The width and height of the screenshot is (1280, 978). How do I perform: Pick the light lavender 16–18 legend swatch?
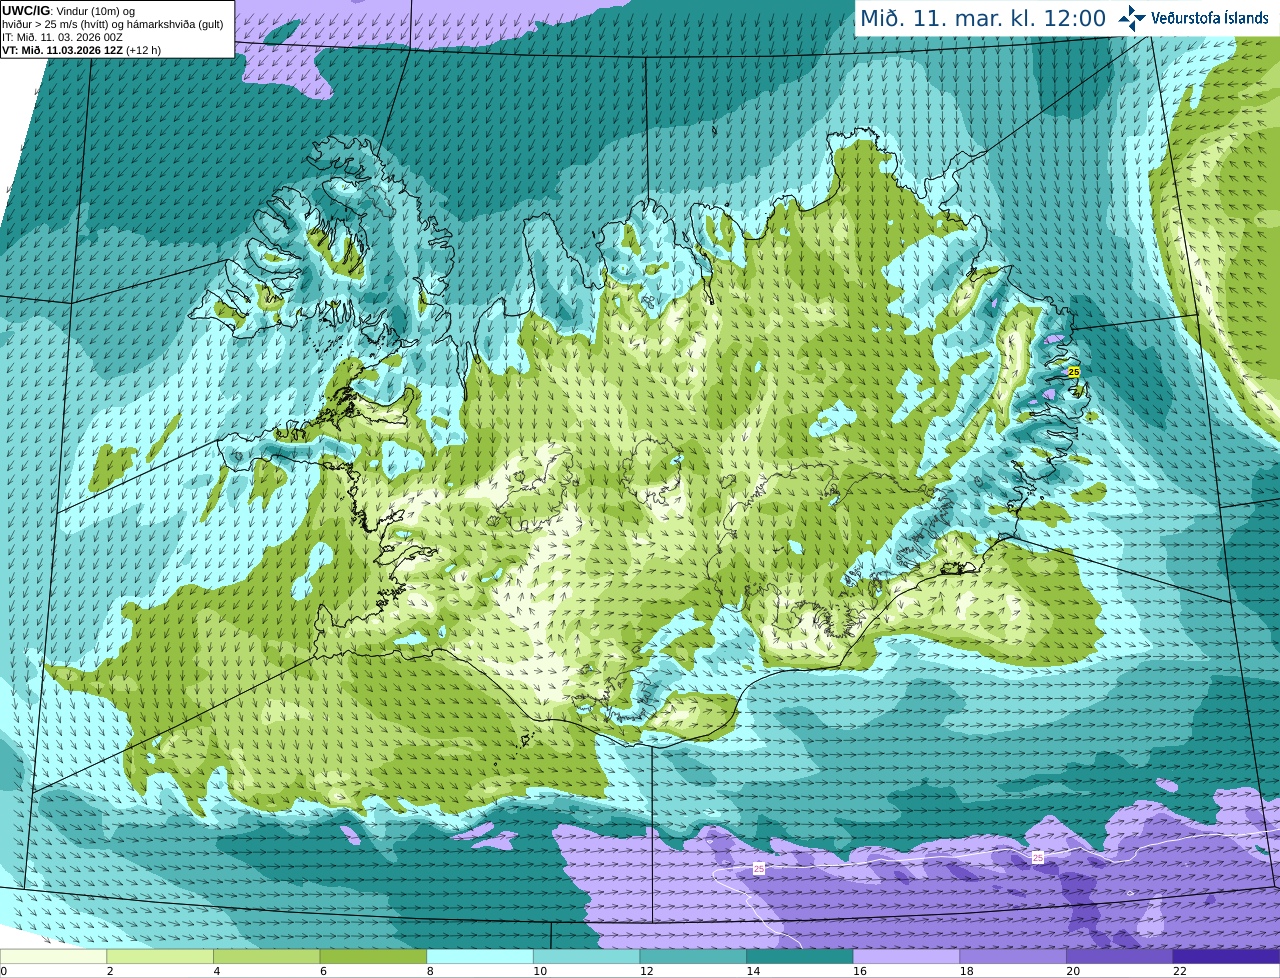tap(907, 956)
